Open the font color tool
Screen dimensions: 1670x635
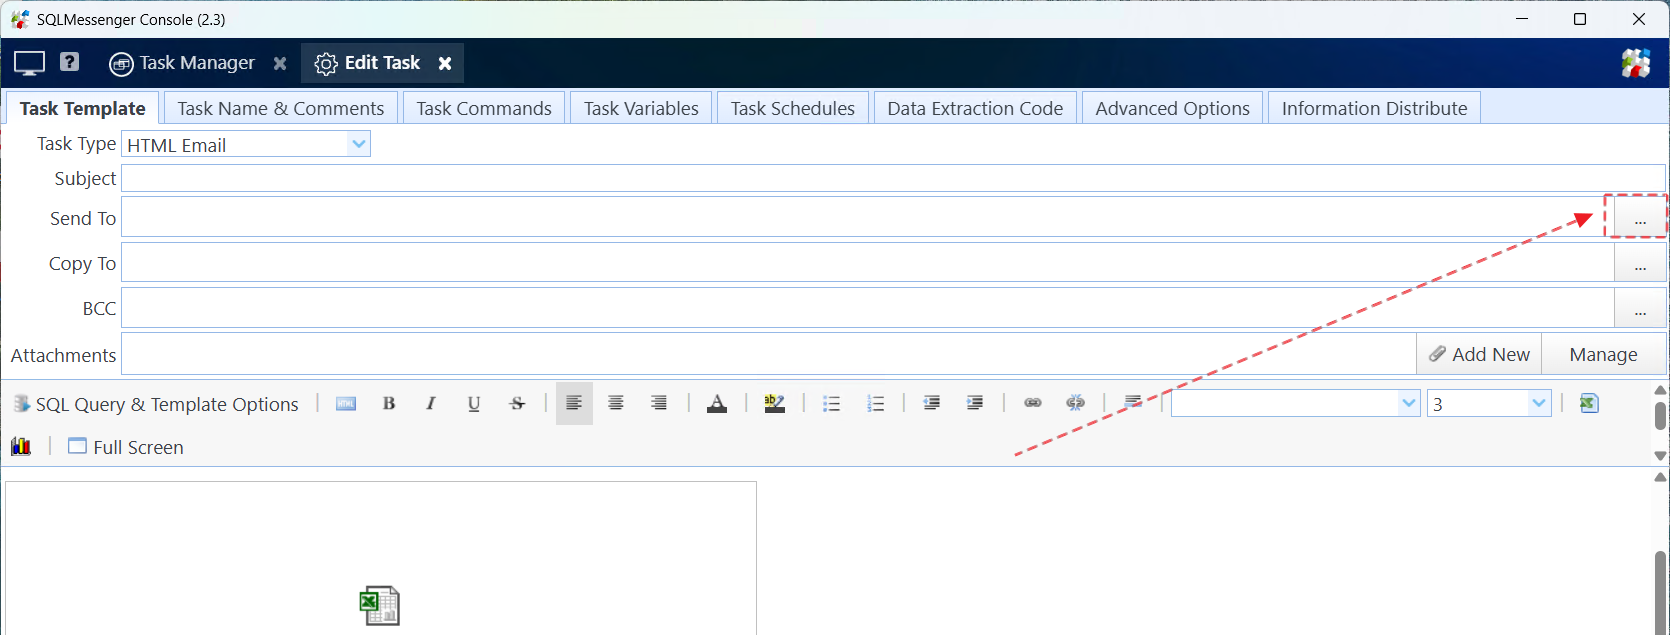[717, 403]
